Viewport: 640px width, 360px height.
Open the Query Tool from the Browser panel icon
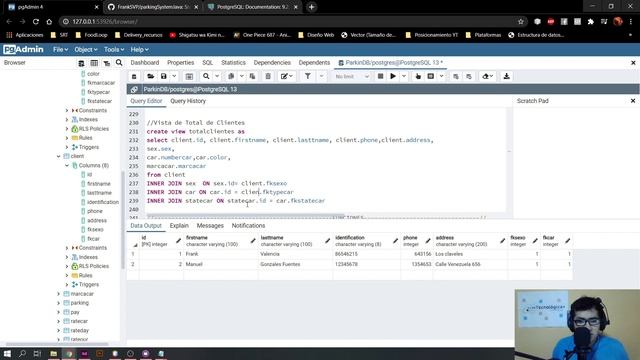81,63
